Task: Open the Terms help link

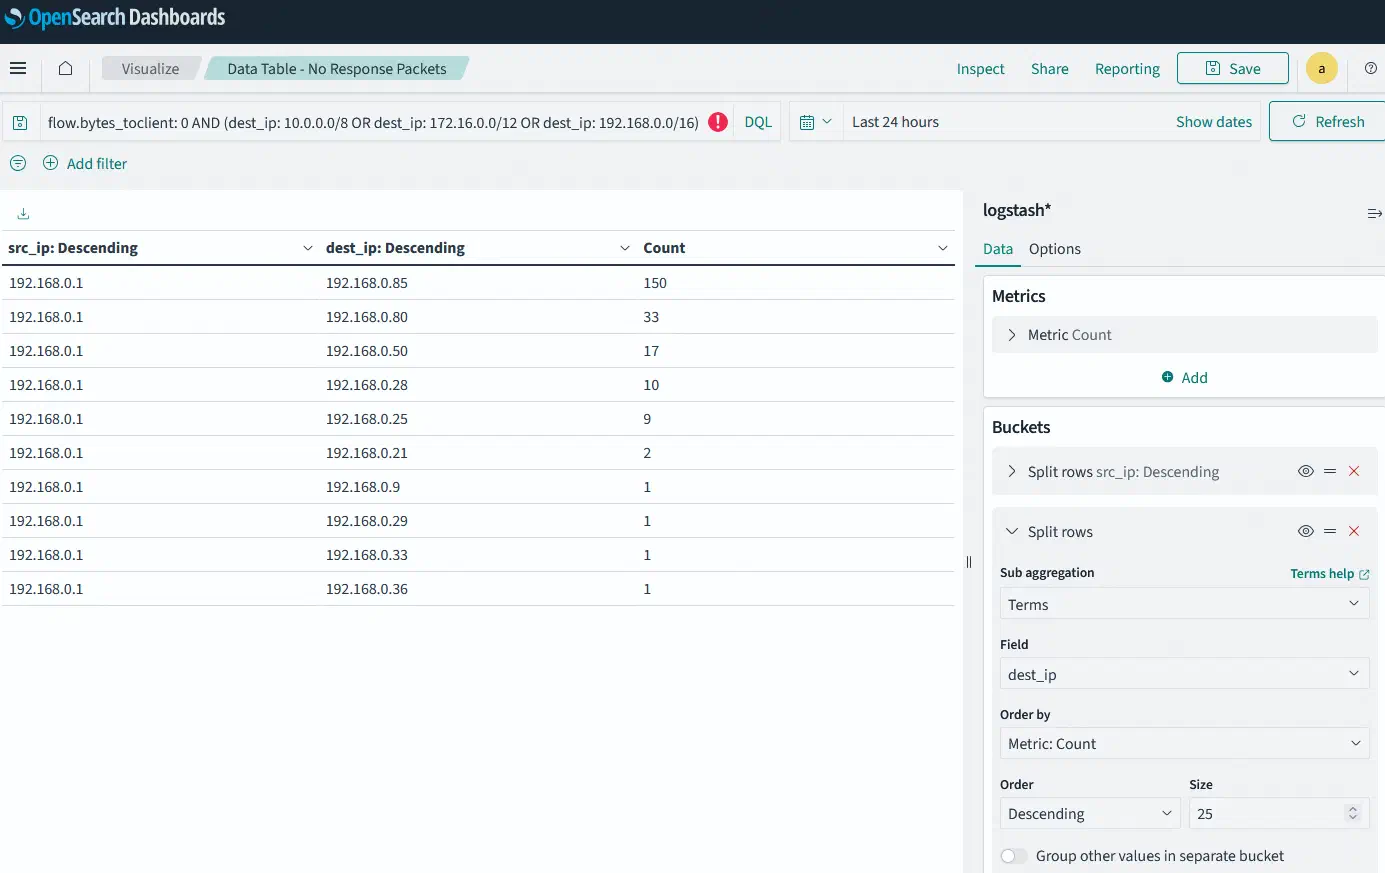Action: tap(1329, 573)
